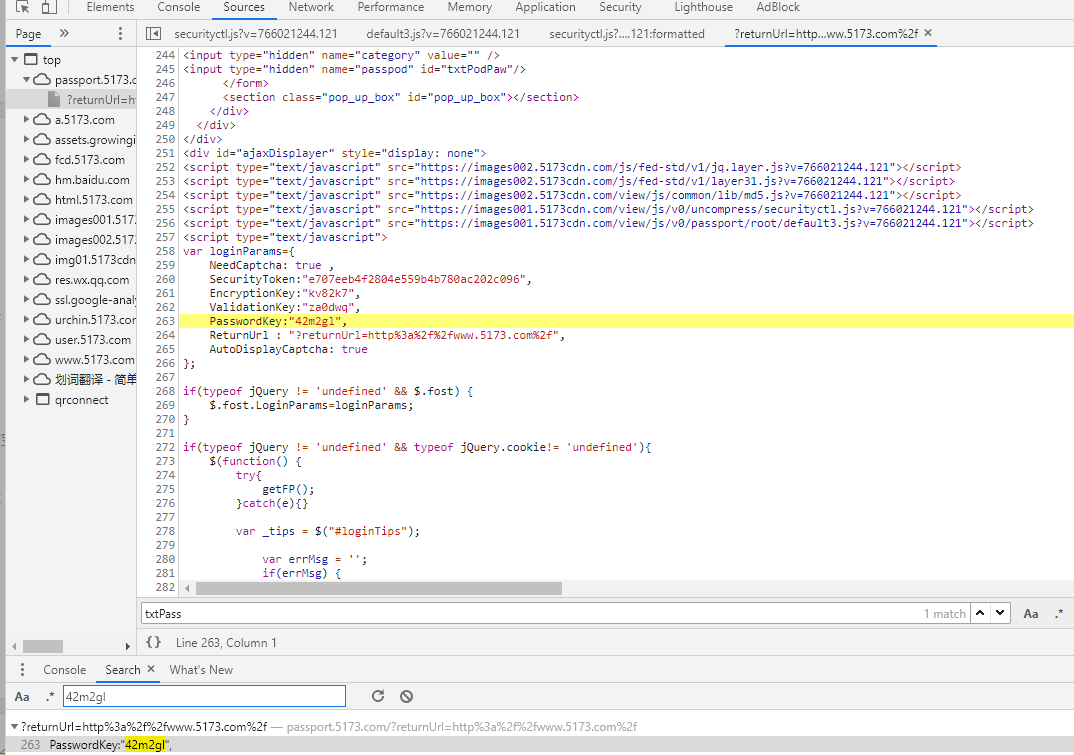Select the urchin.5173 domain item

pos(95,319)
